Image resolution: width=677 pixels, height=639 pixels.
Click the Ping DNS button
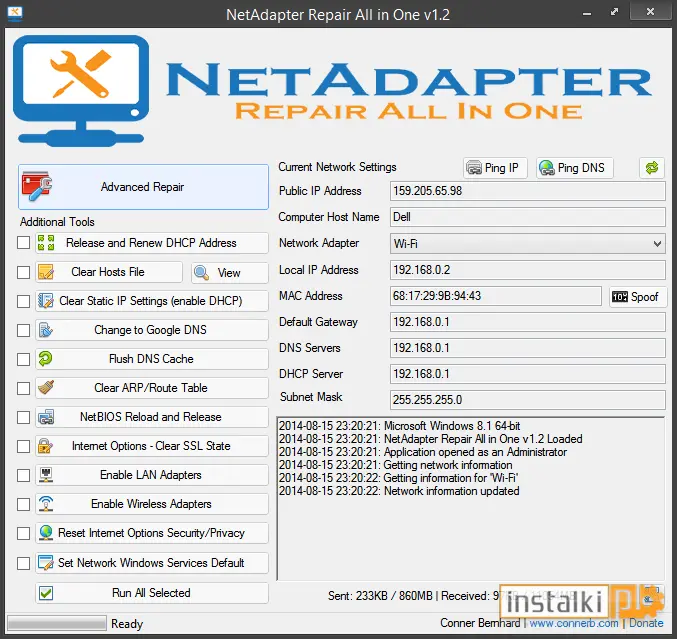pos(575,168)
